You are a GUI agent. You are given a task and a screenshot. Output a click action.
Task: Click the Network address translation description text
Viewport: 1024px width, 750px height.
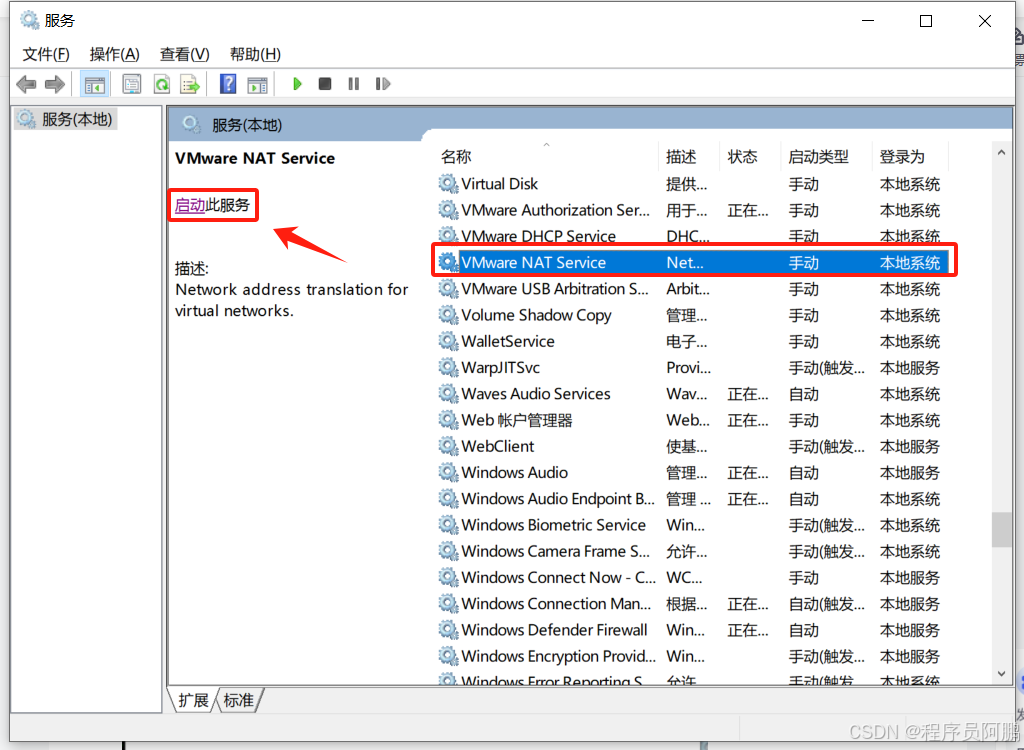pyautogui.click(x=291, y=300)
